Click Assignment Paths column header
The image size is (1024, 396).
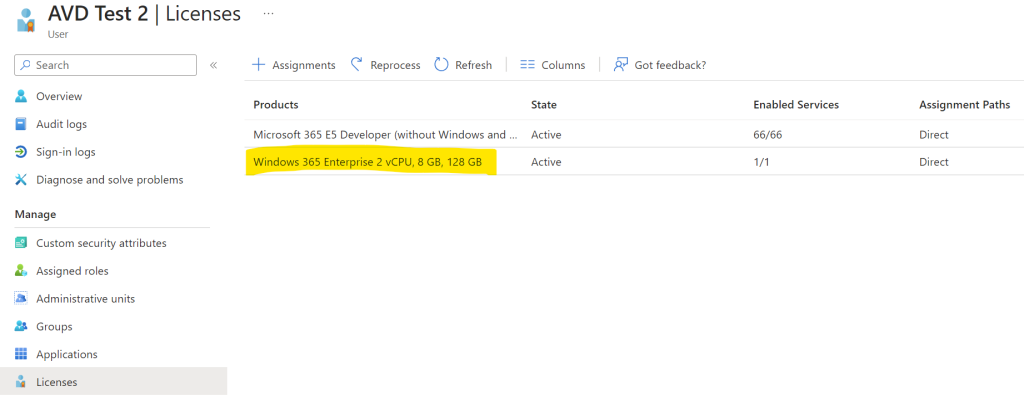[x=965, y=105]
